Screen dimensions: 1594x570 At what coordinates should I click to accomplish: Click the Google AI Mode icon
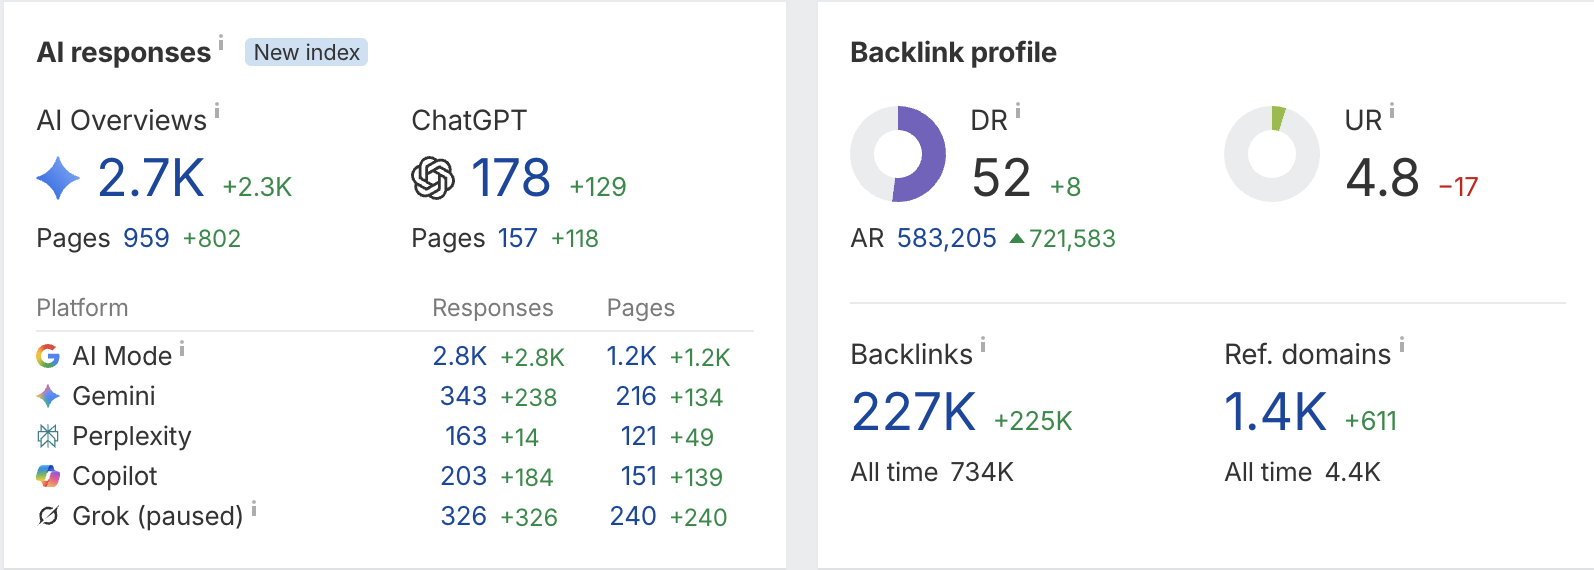[48, 356]
